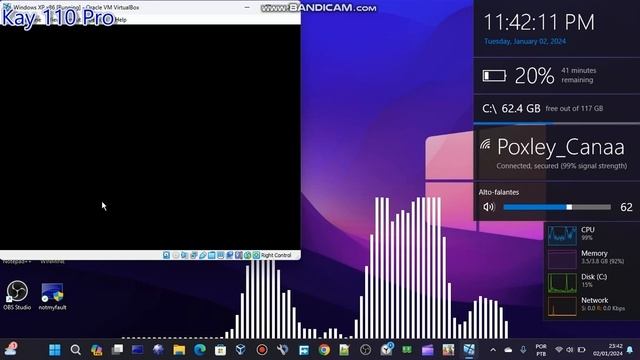
Task: Open OneDrive cloud tray icon
Action: 508,350
